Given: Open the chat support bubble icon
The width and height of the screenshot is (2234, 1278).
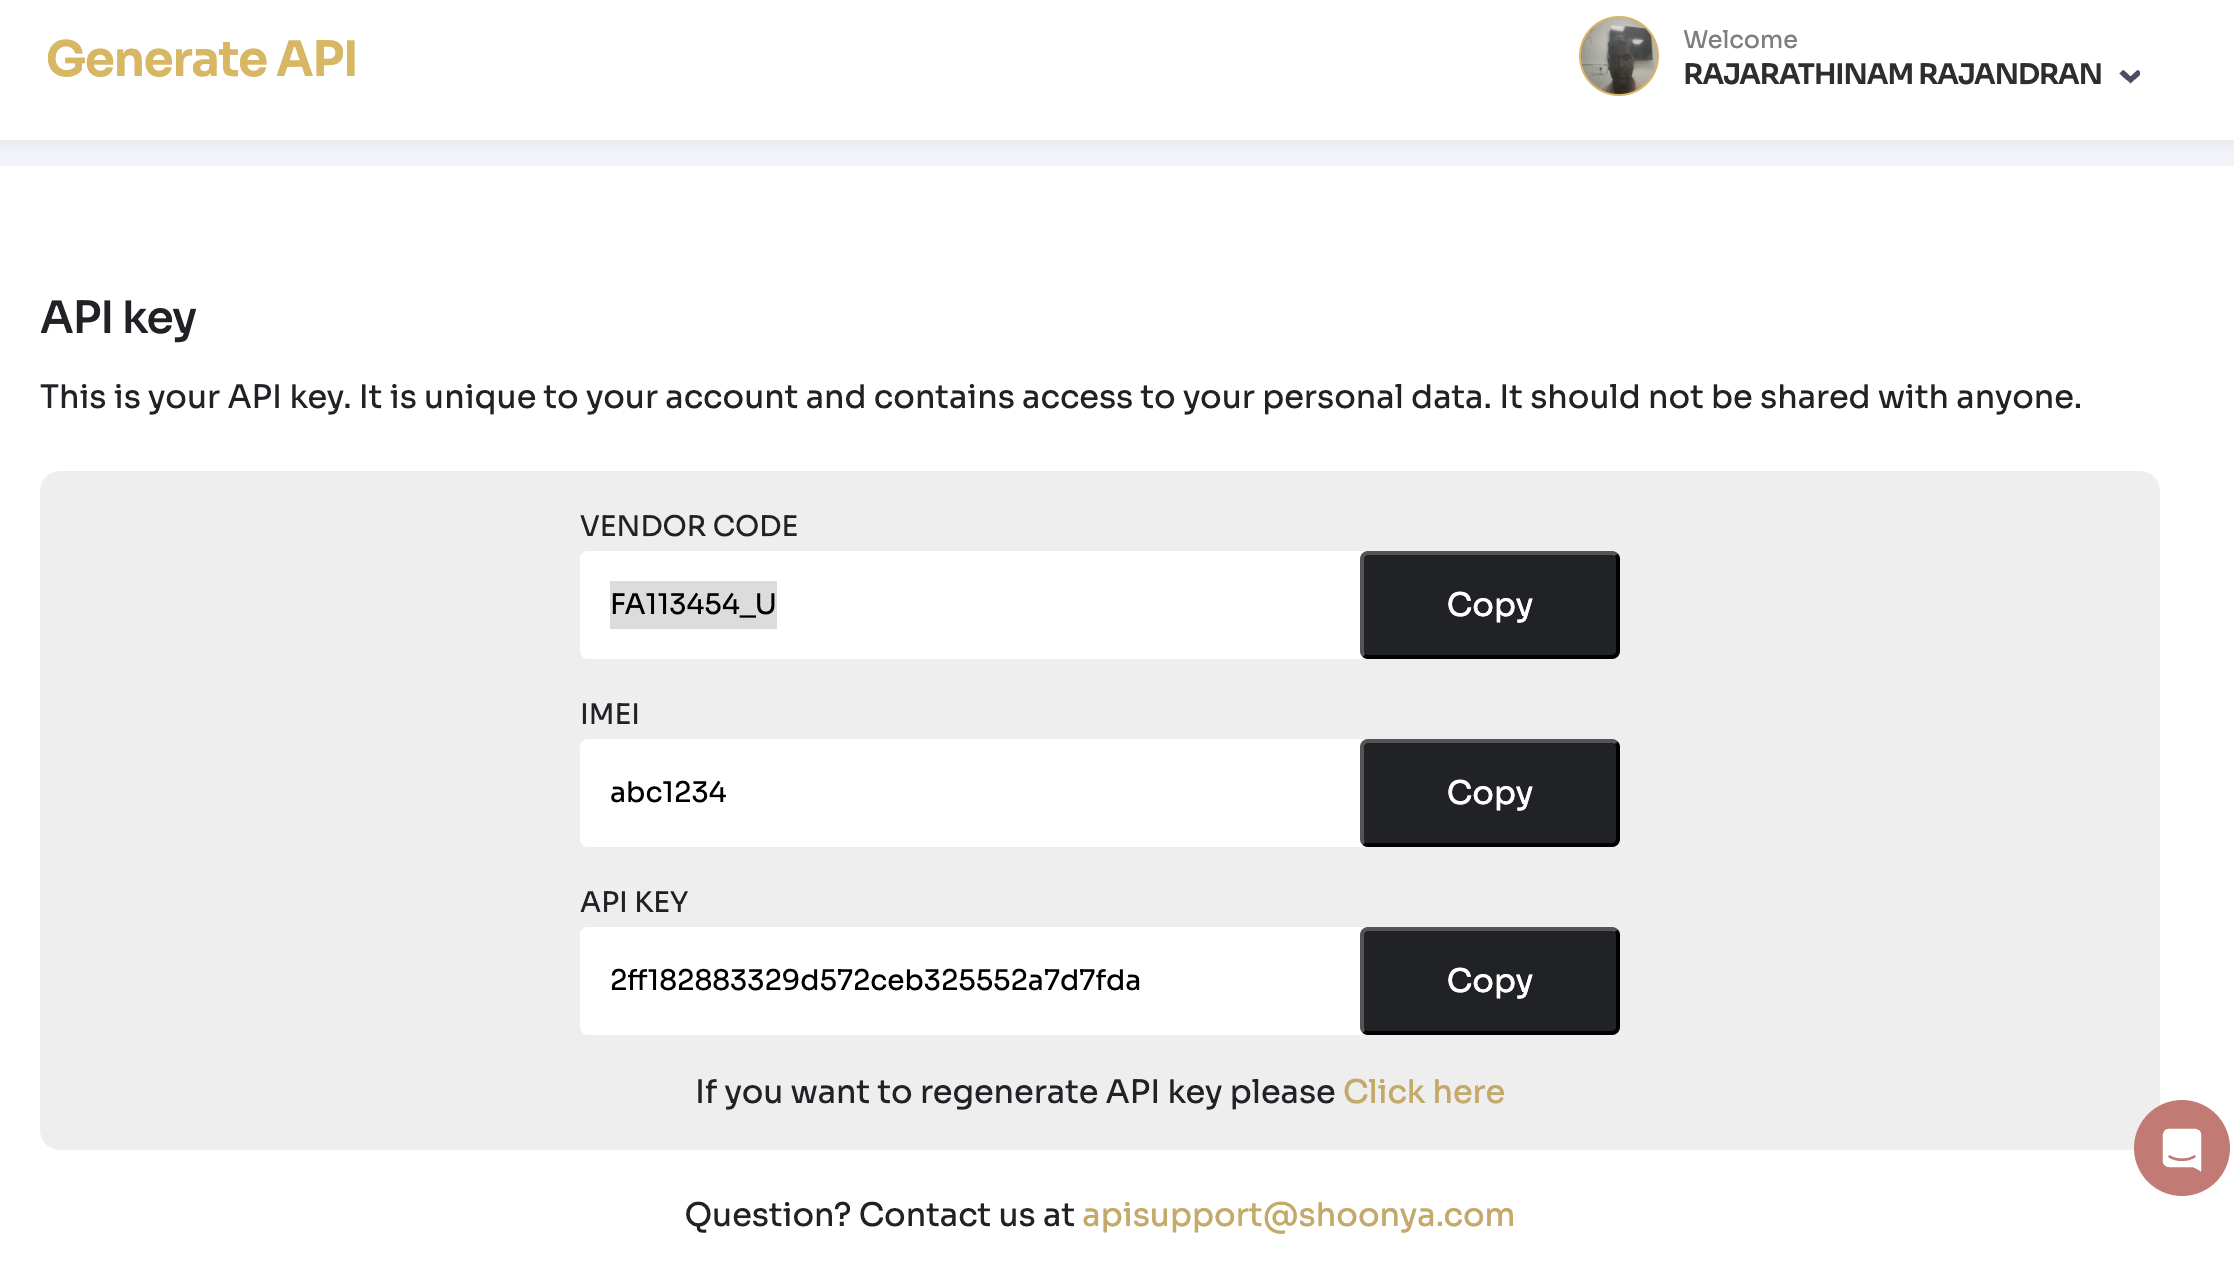Looking at the screenshot, I should [x=2181, y=1148].
